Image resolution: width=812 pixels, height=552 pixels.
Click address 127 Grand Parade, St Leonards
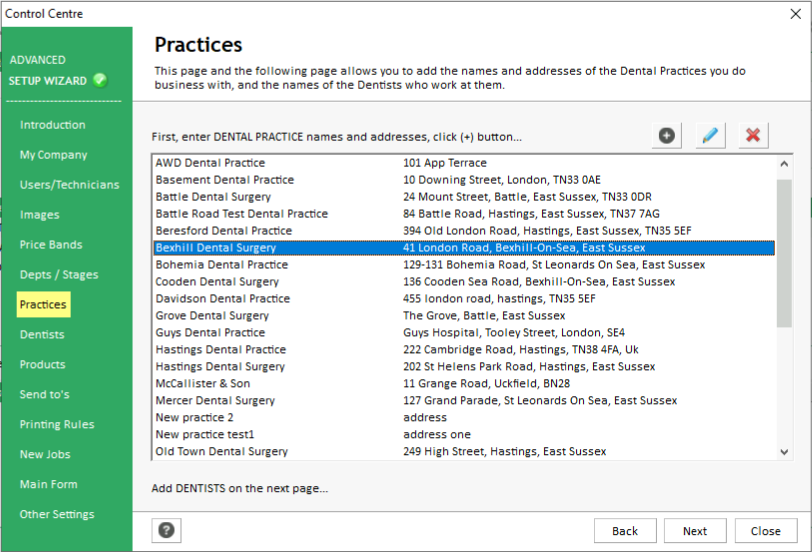(x=540, y=400)
